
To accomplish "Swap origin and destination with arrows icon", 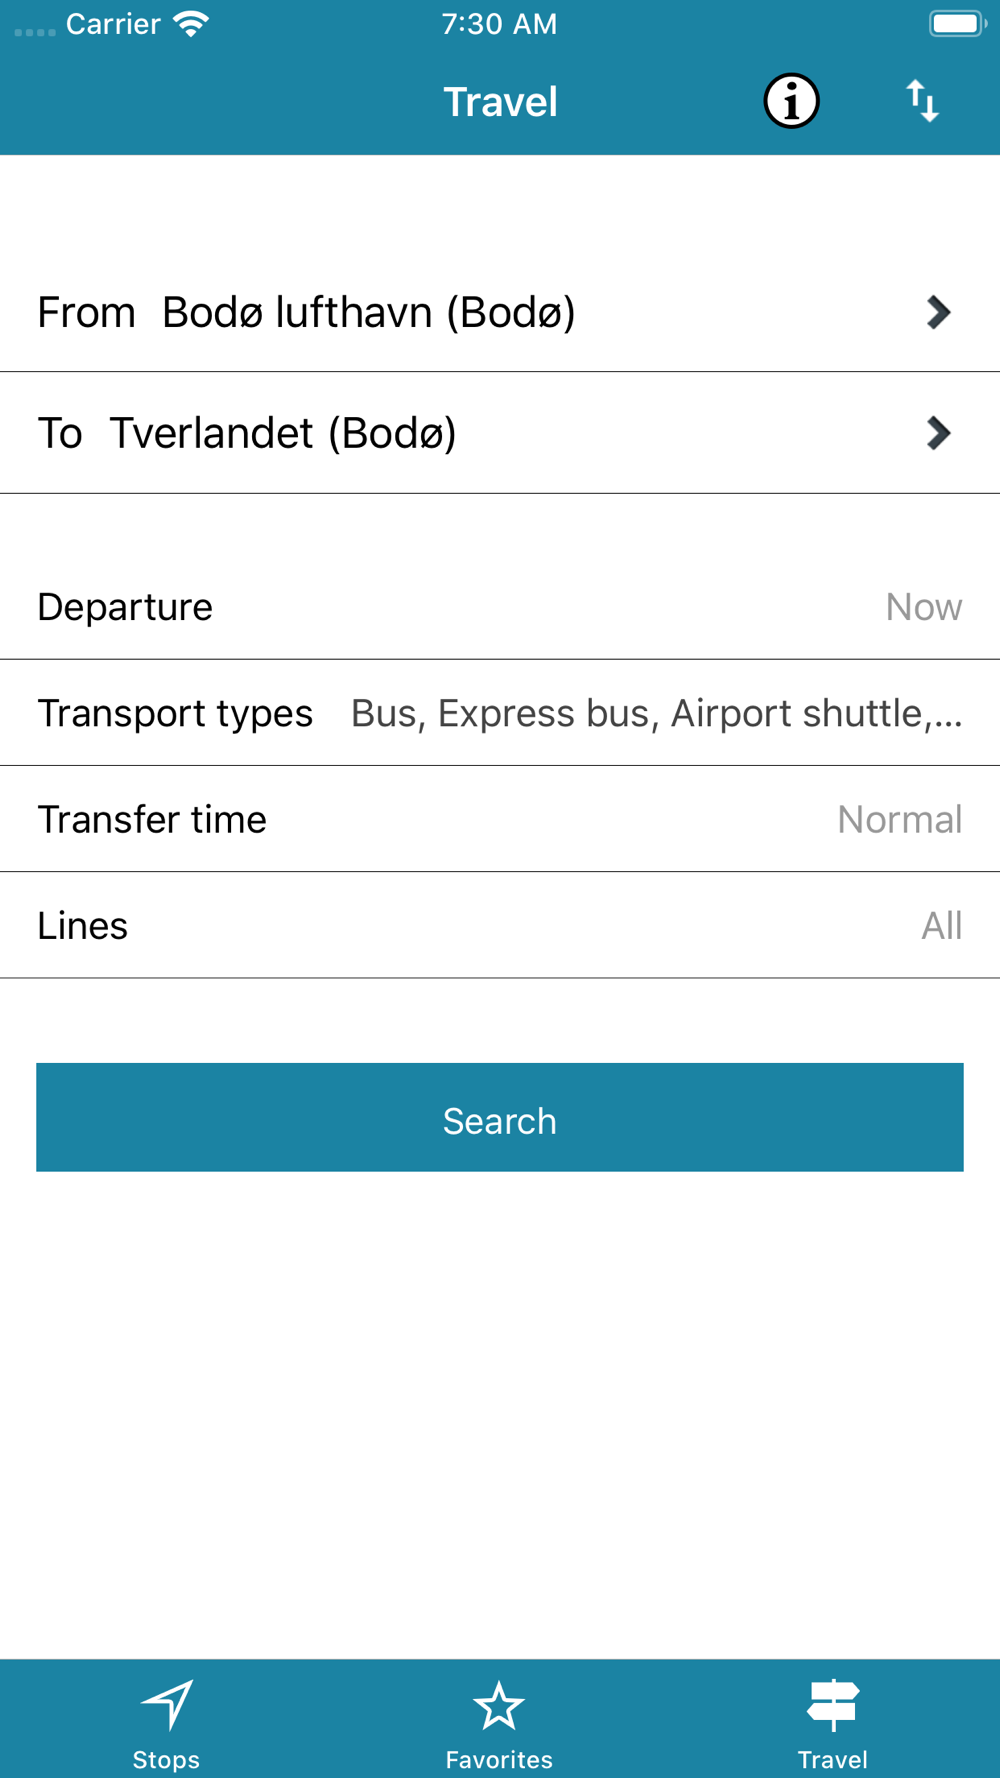I will pyautogui.click(x=922, y=101).
